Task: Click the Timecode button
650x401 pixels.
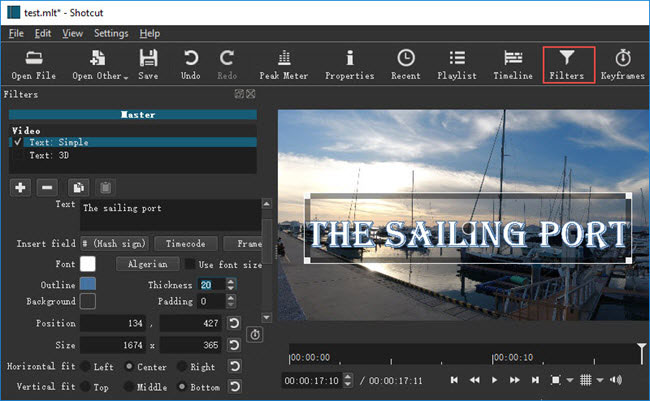Action: (185, 243)
